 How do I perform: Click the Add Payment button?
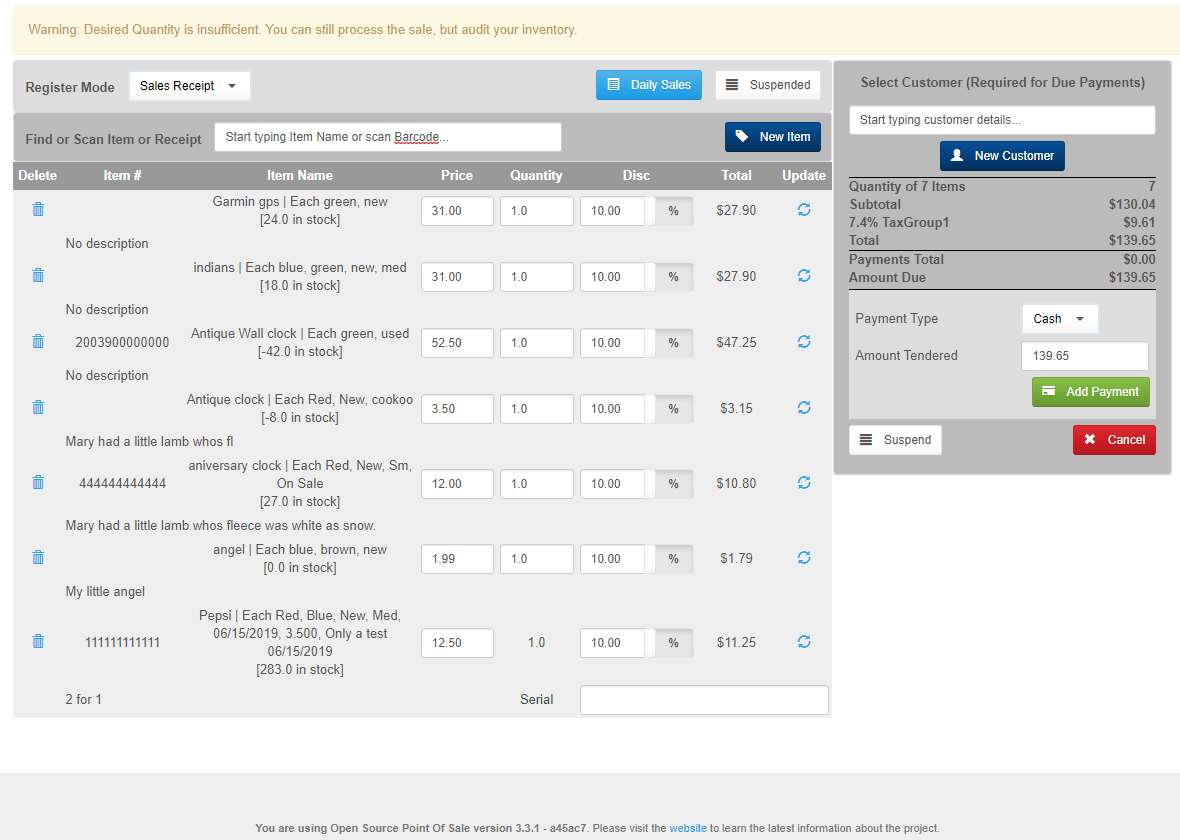(x=1090, y=392)
